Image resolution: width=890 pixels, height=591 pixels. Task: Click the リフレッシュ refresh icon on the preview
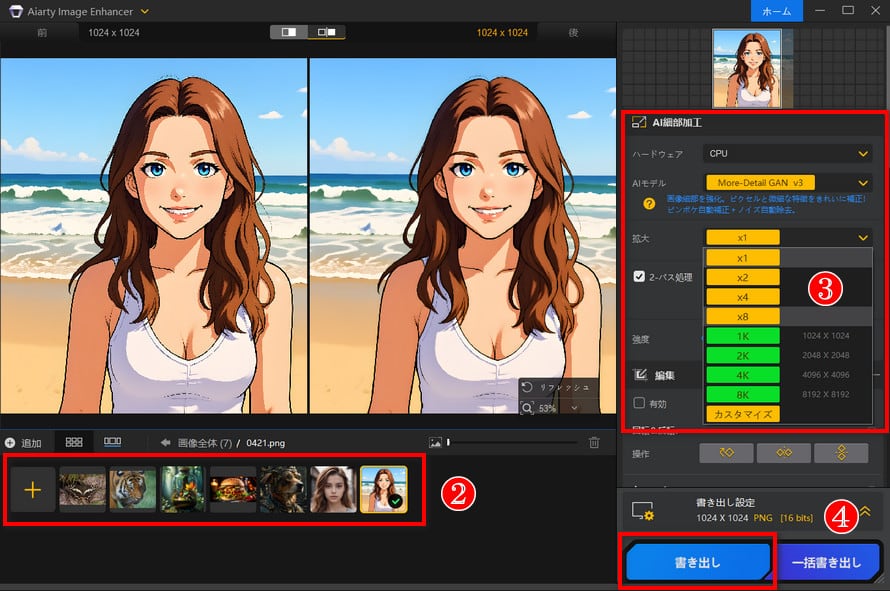pyautogui.click(x=527, y=388)
